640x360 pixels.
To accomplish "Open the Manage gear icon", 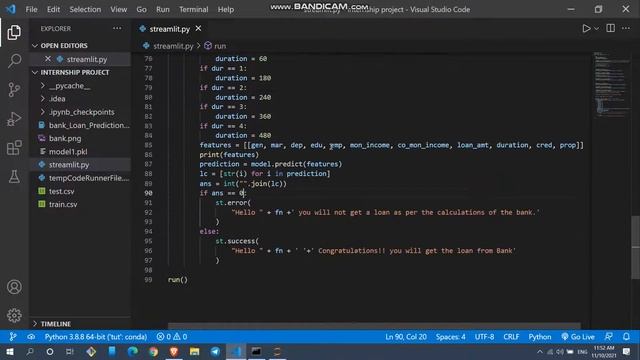I will click(14, 315).
